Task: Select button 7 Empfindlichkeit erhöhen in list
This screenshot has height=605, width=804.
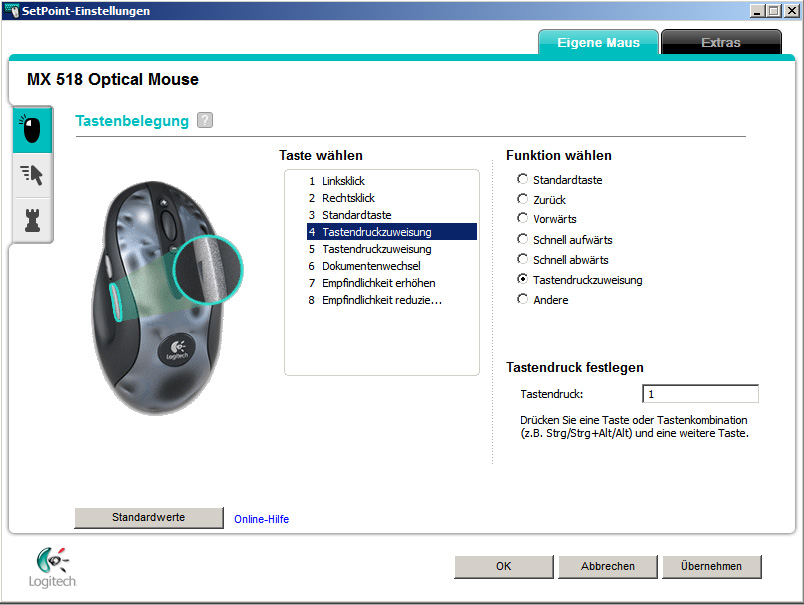Action: click(392, 283)
